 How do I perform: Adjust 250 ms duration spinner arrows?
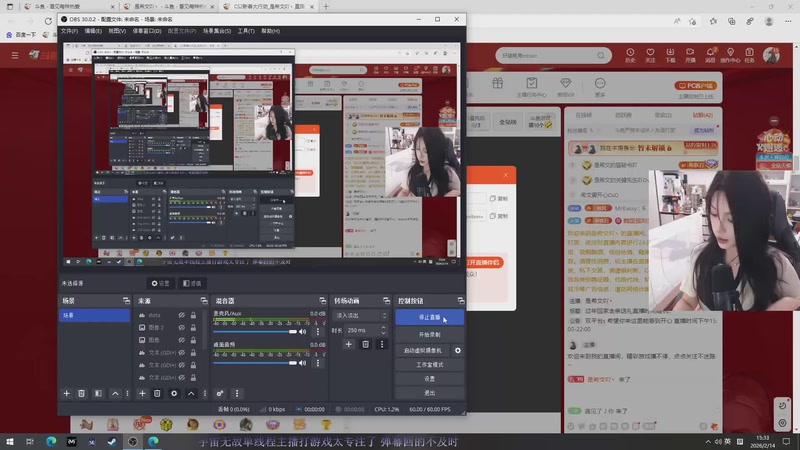(384, 330)
